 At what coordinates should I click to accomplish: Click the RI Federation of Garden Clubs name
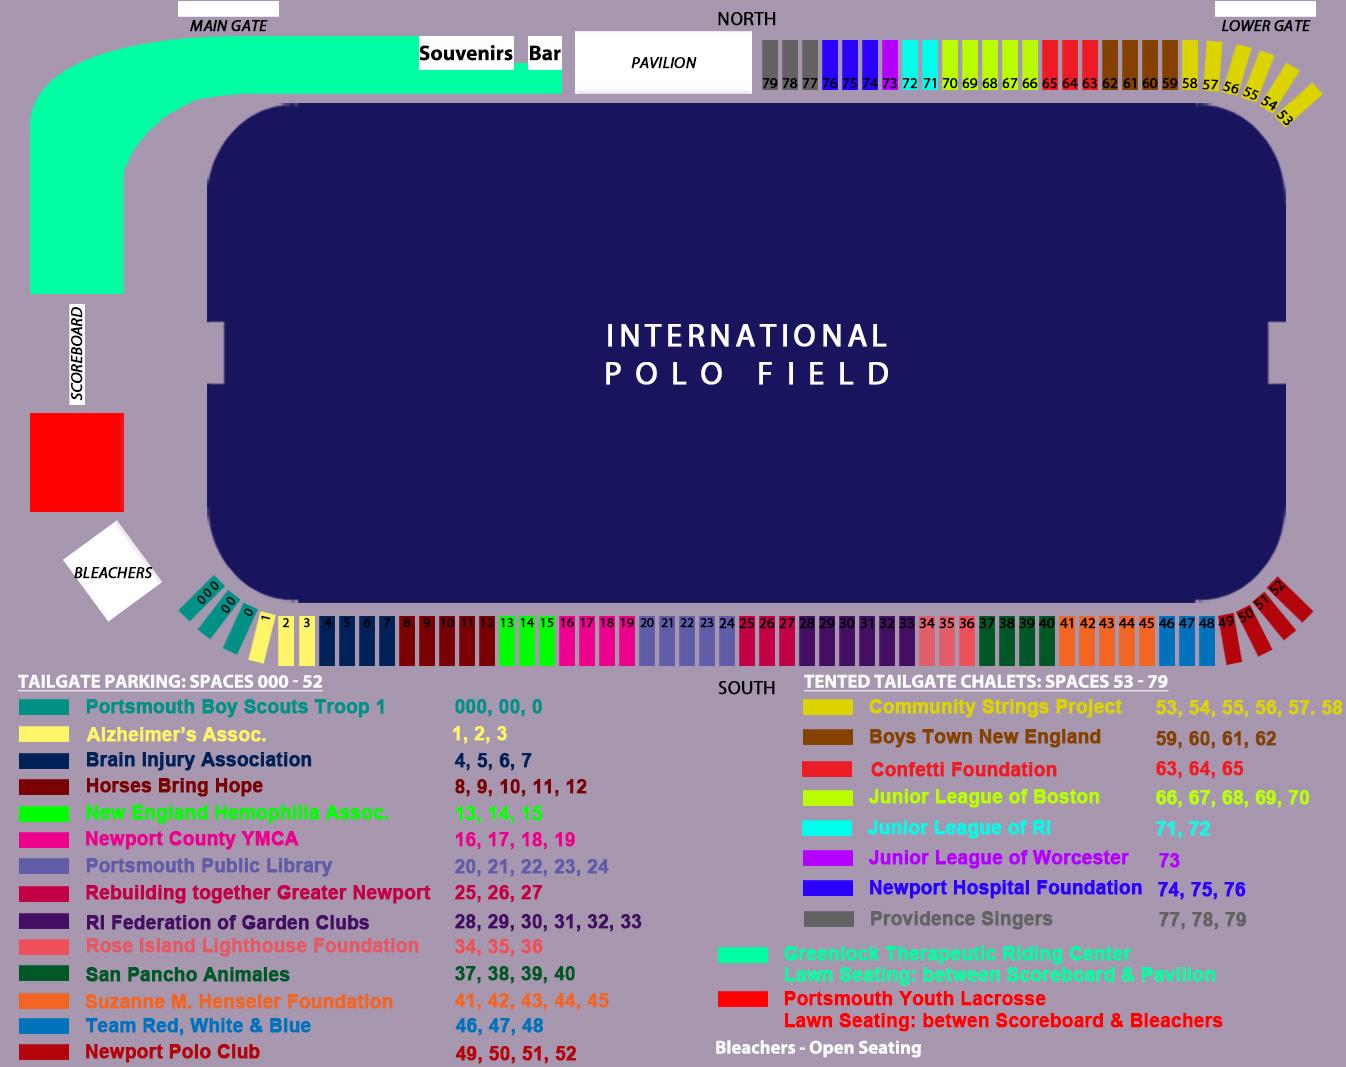coord(227,922)
